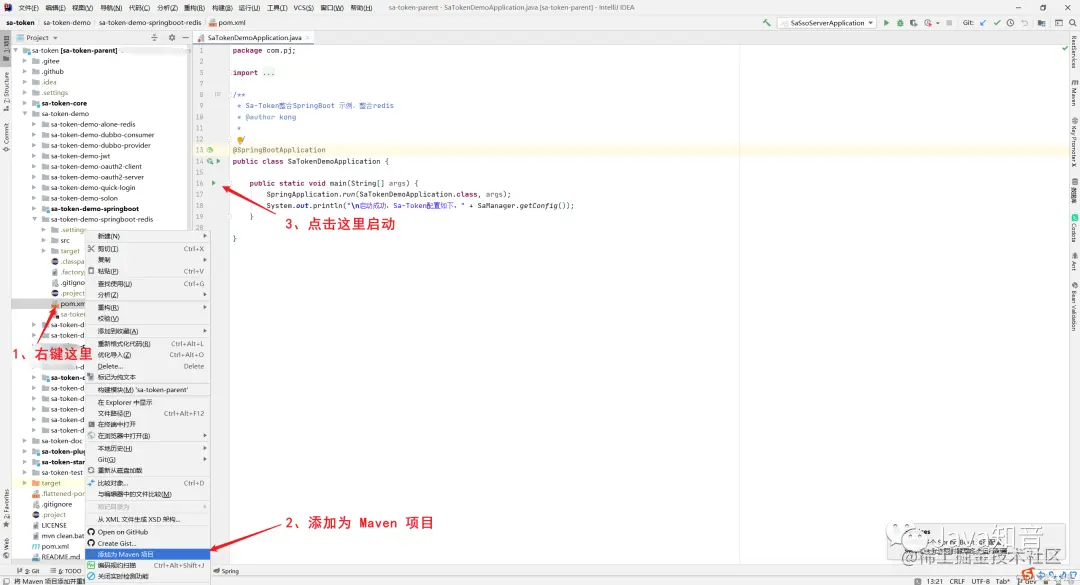Click the Run Anything terminal-window icon
The height and width of the screenshot is (585, 1080).
pyautogui.click(x=1059, y=23)
